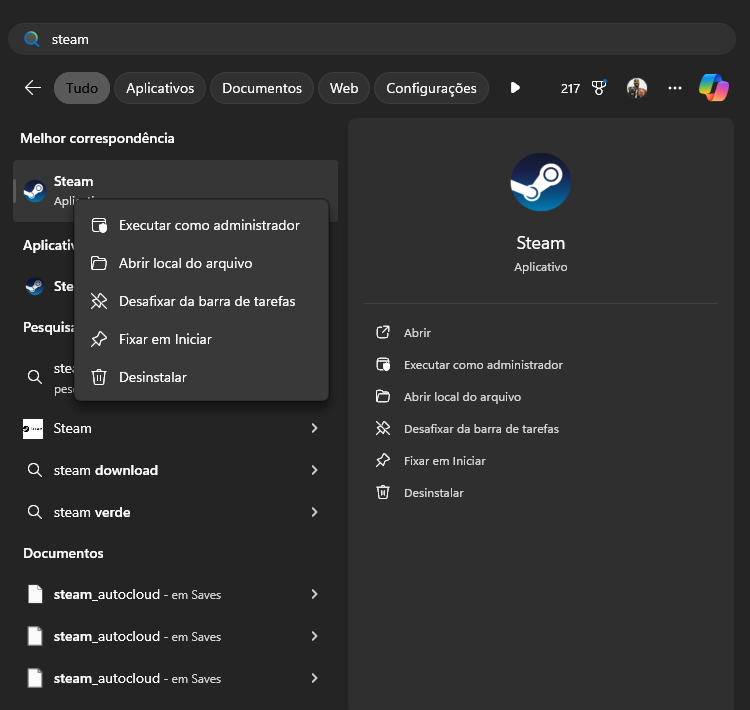This screenshot has width=750, height=710.
Task: Click the Documentos section heading
Action: [x=63, y=554]
